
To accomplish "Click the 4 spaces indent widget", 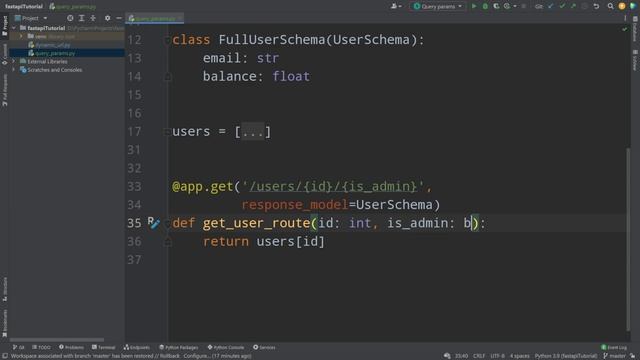I will [x=520, y=356].
